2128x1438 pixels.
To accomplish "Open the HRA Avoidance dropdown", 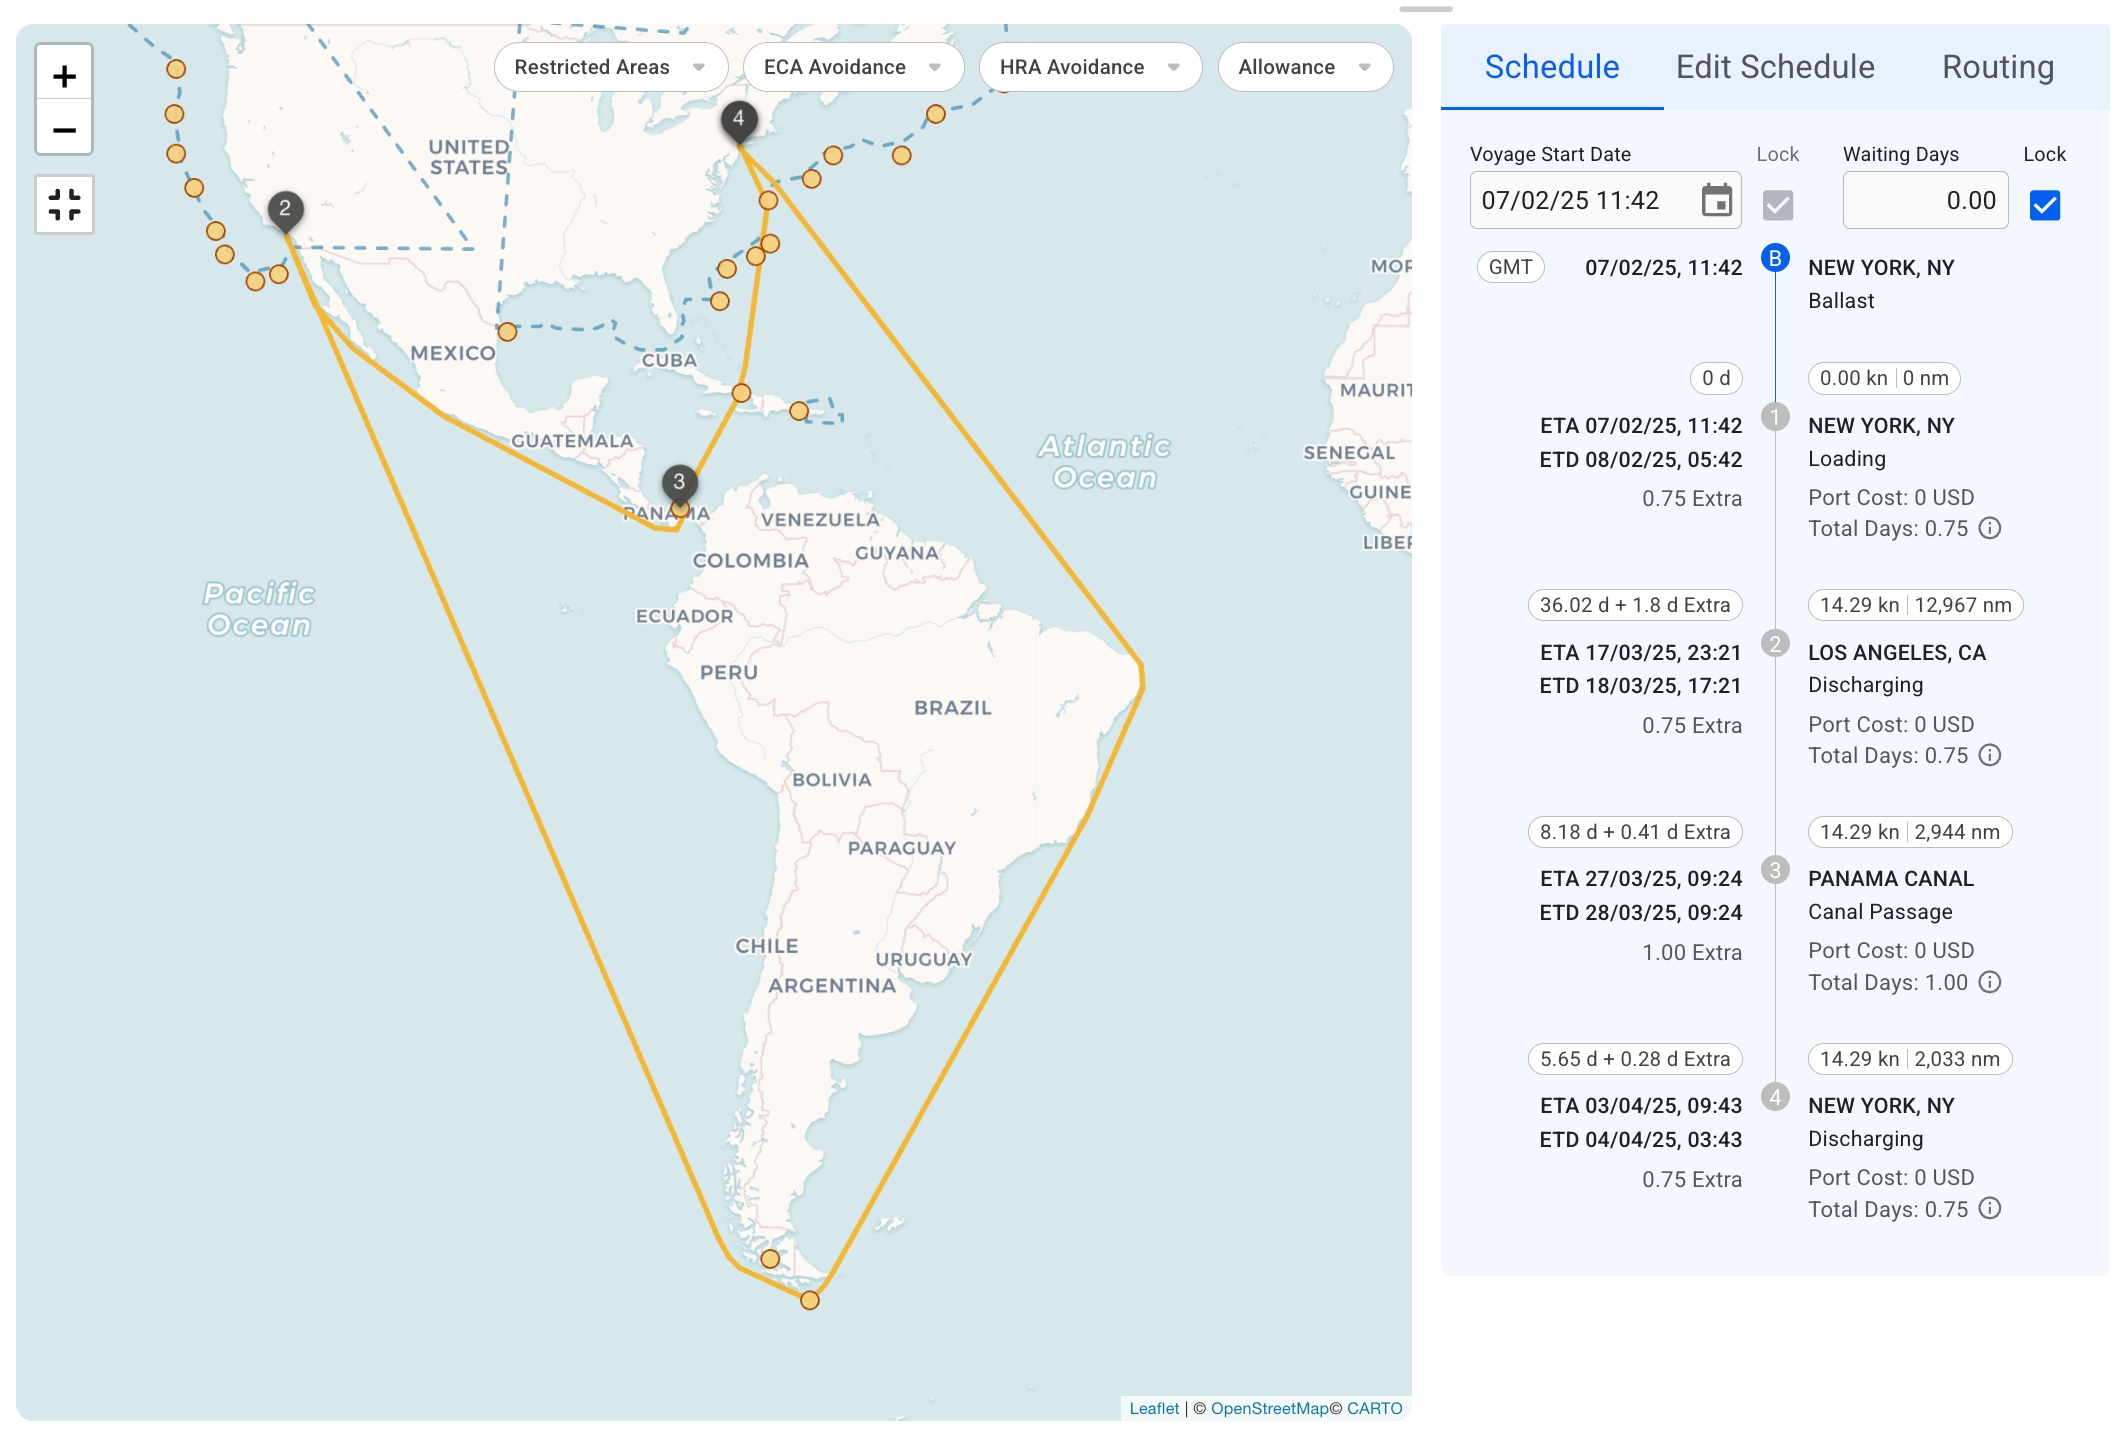I will click(x=1089, y=67).
